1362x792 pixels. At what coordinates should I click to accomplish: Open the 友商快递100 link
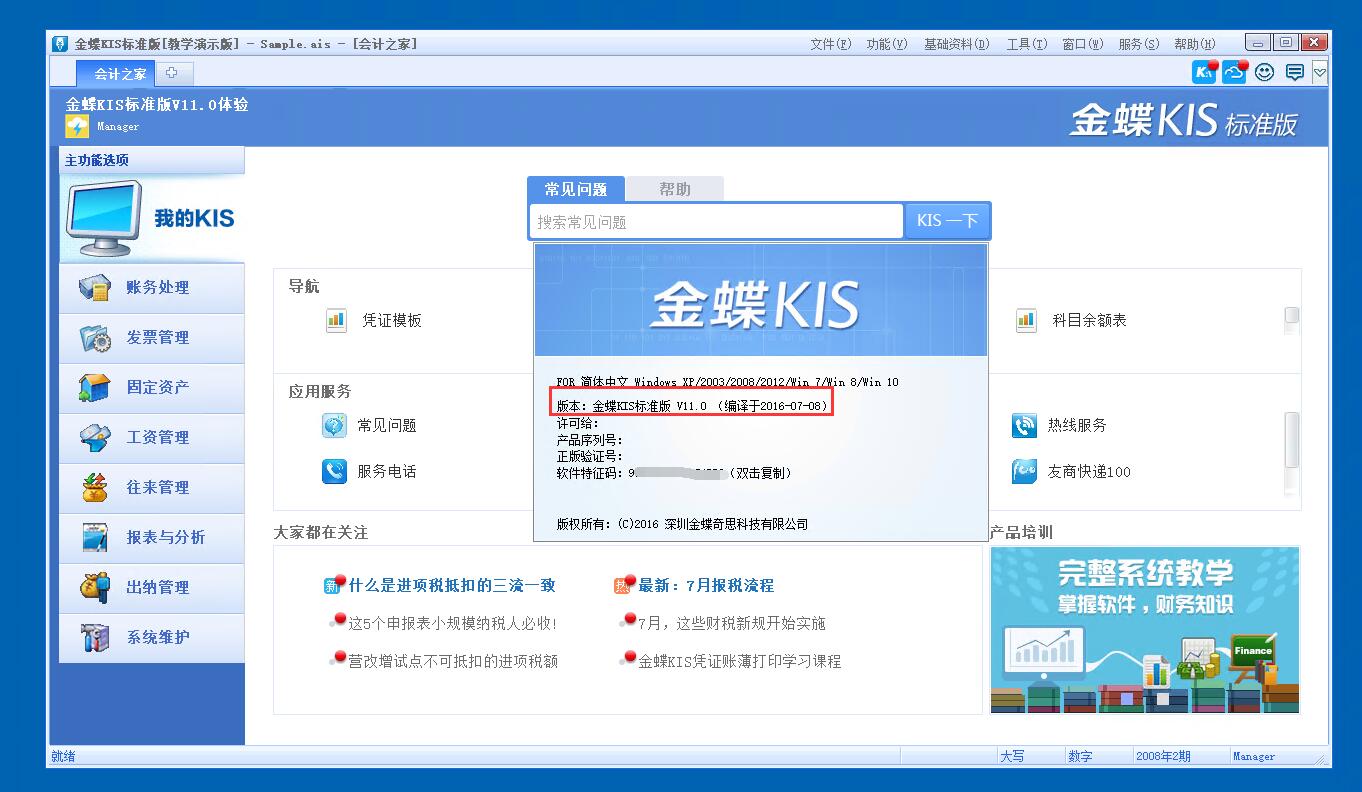(1089, 472)
